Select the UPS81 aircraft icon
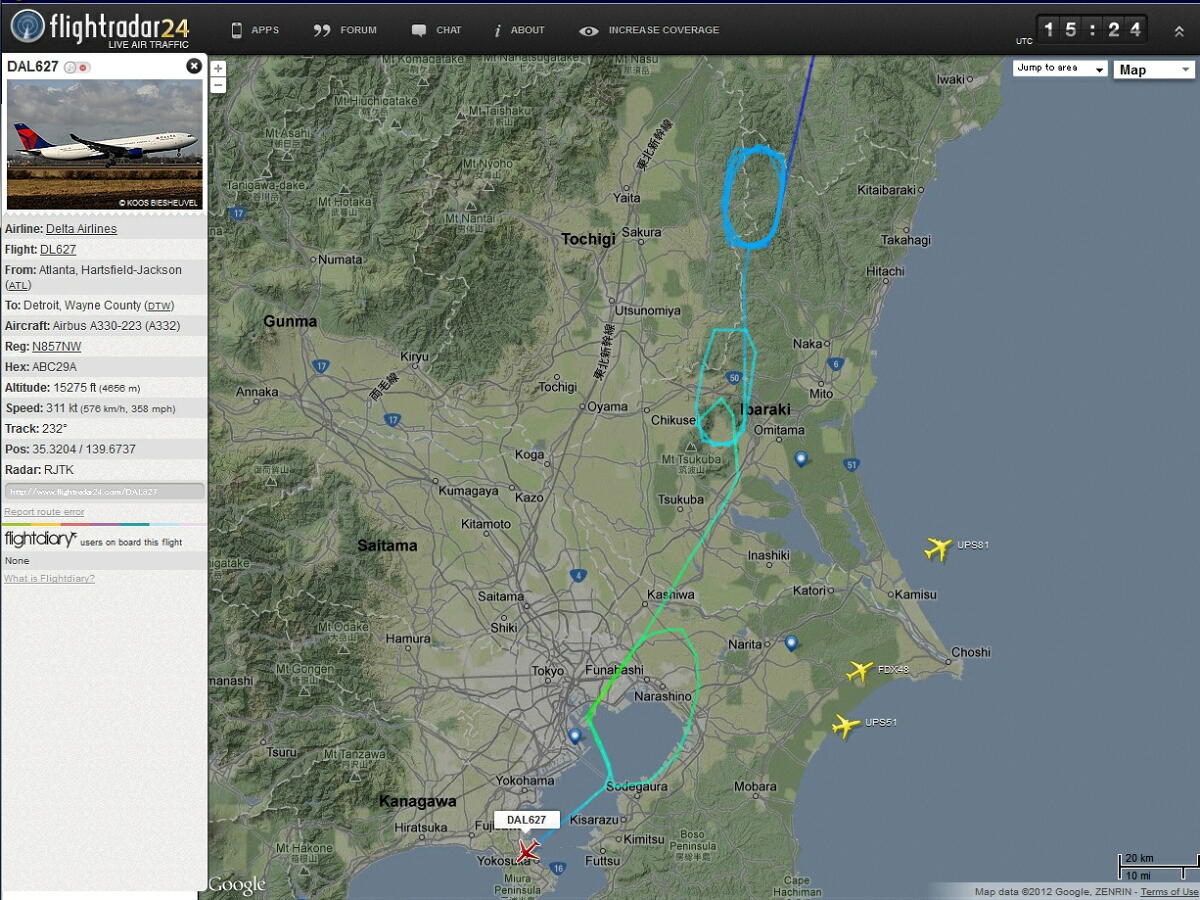The width and height of the screenshot is (1200, 900). [x=938, y=548]
